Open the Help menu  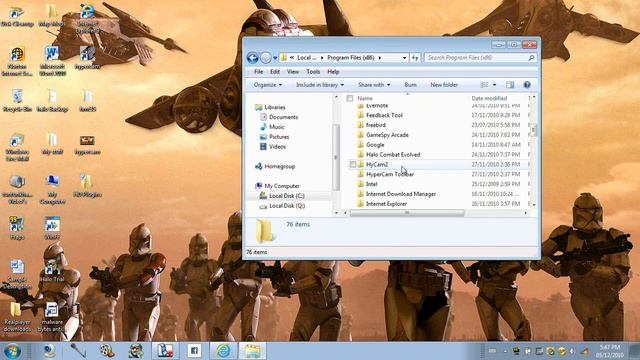pos(333,72)
